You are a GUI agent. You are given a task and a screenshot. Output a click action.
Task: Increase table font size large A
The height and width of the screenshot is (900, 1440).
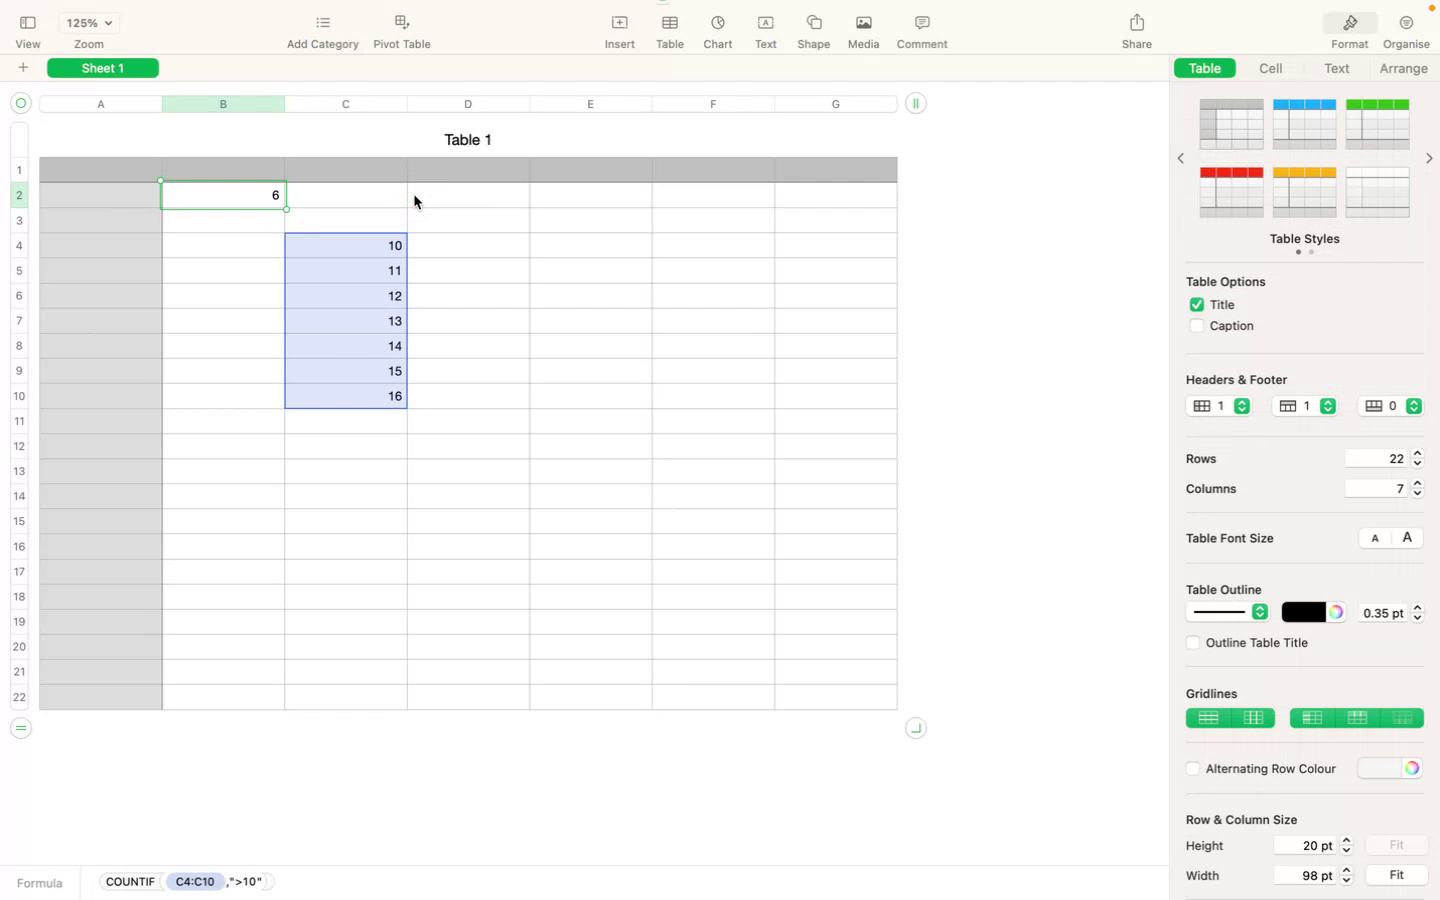(1407, 538)
